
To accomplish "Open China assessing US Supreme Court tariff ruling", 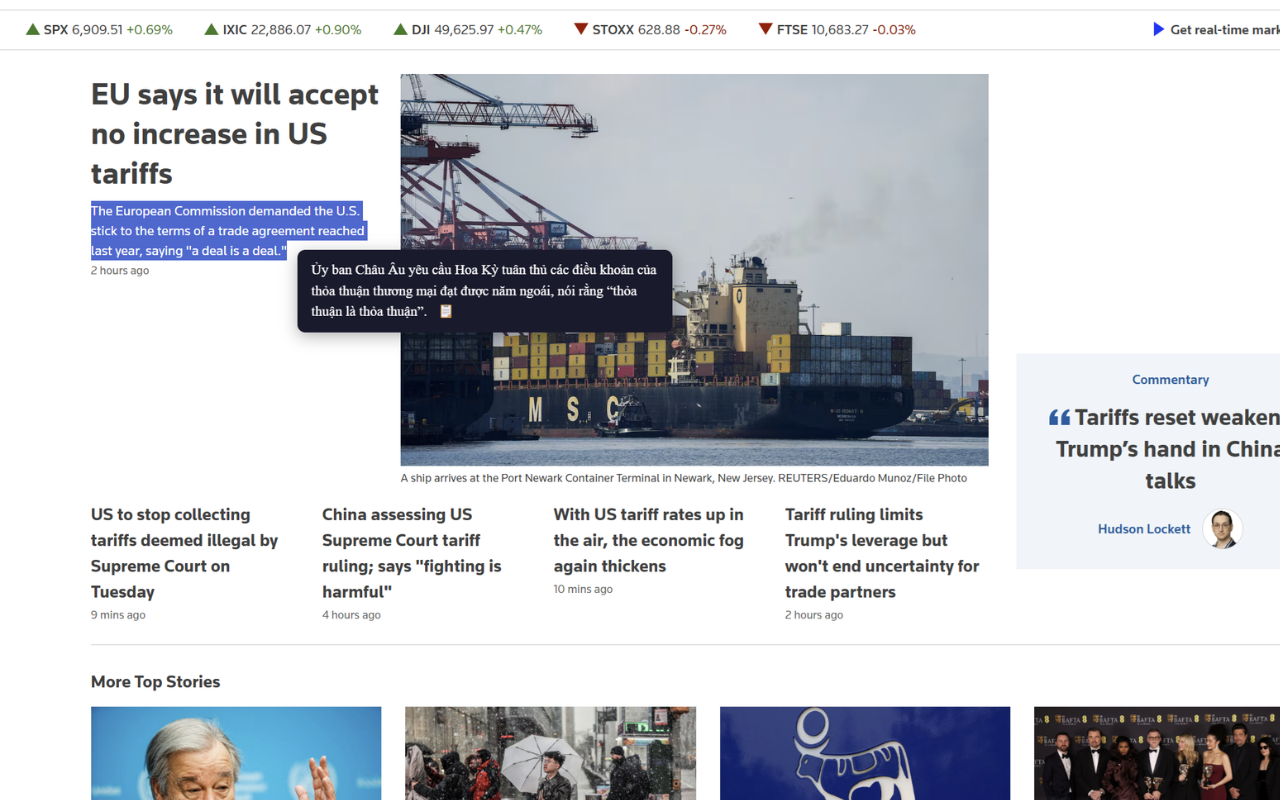I will [x=412, y=553].
